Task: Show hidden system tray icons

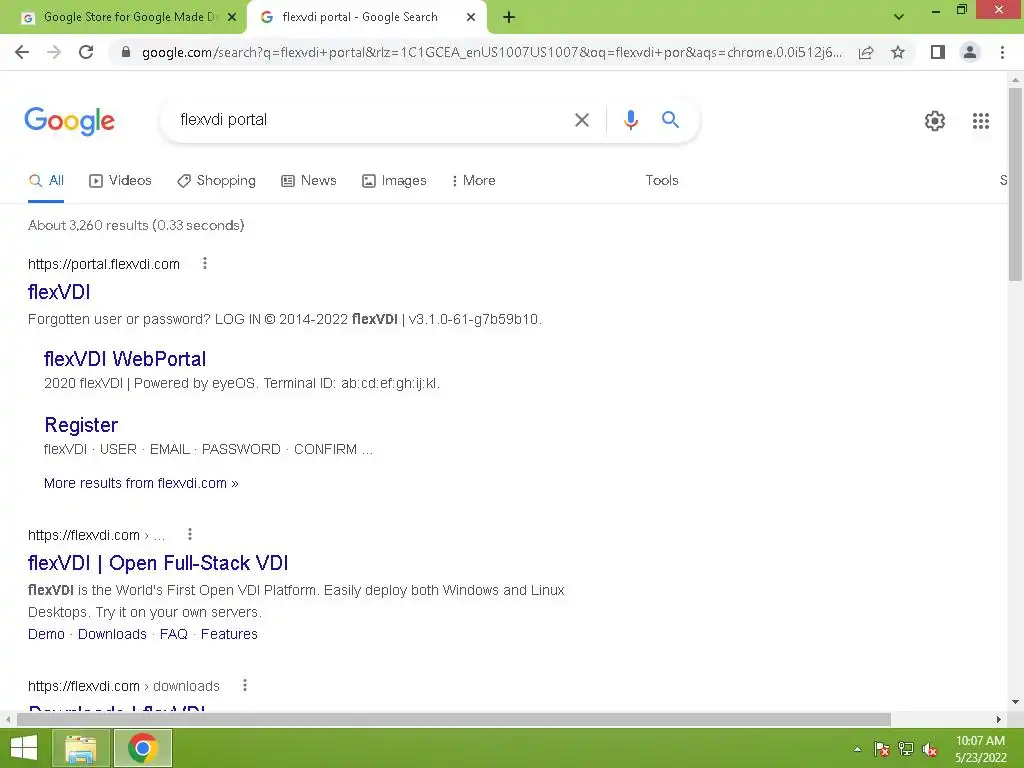Action: 857,749
